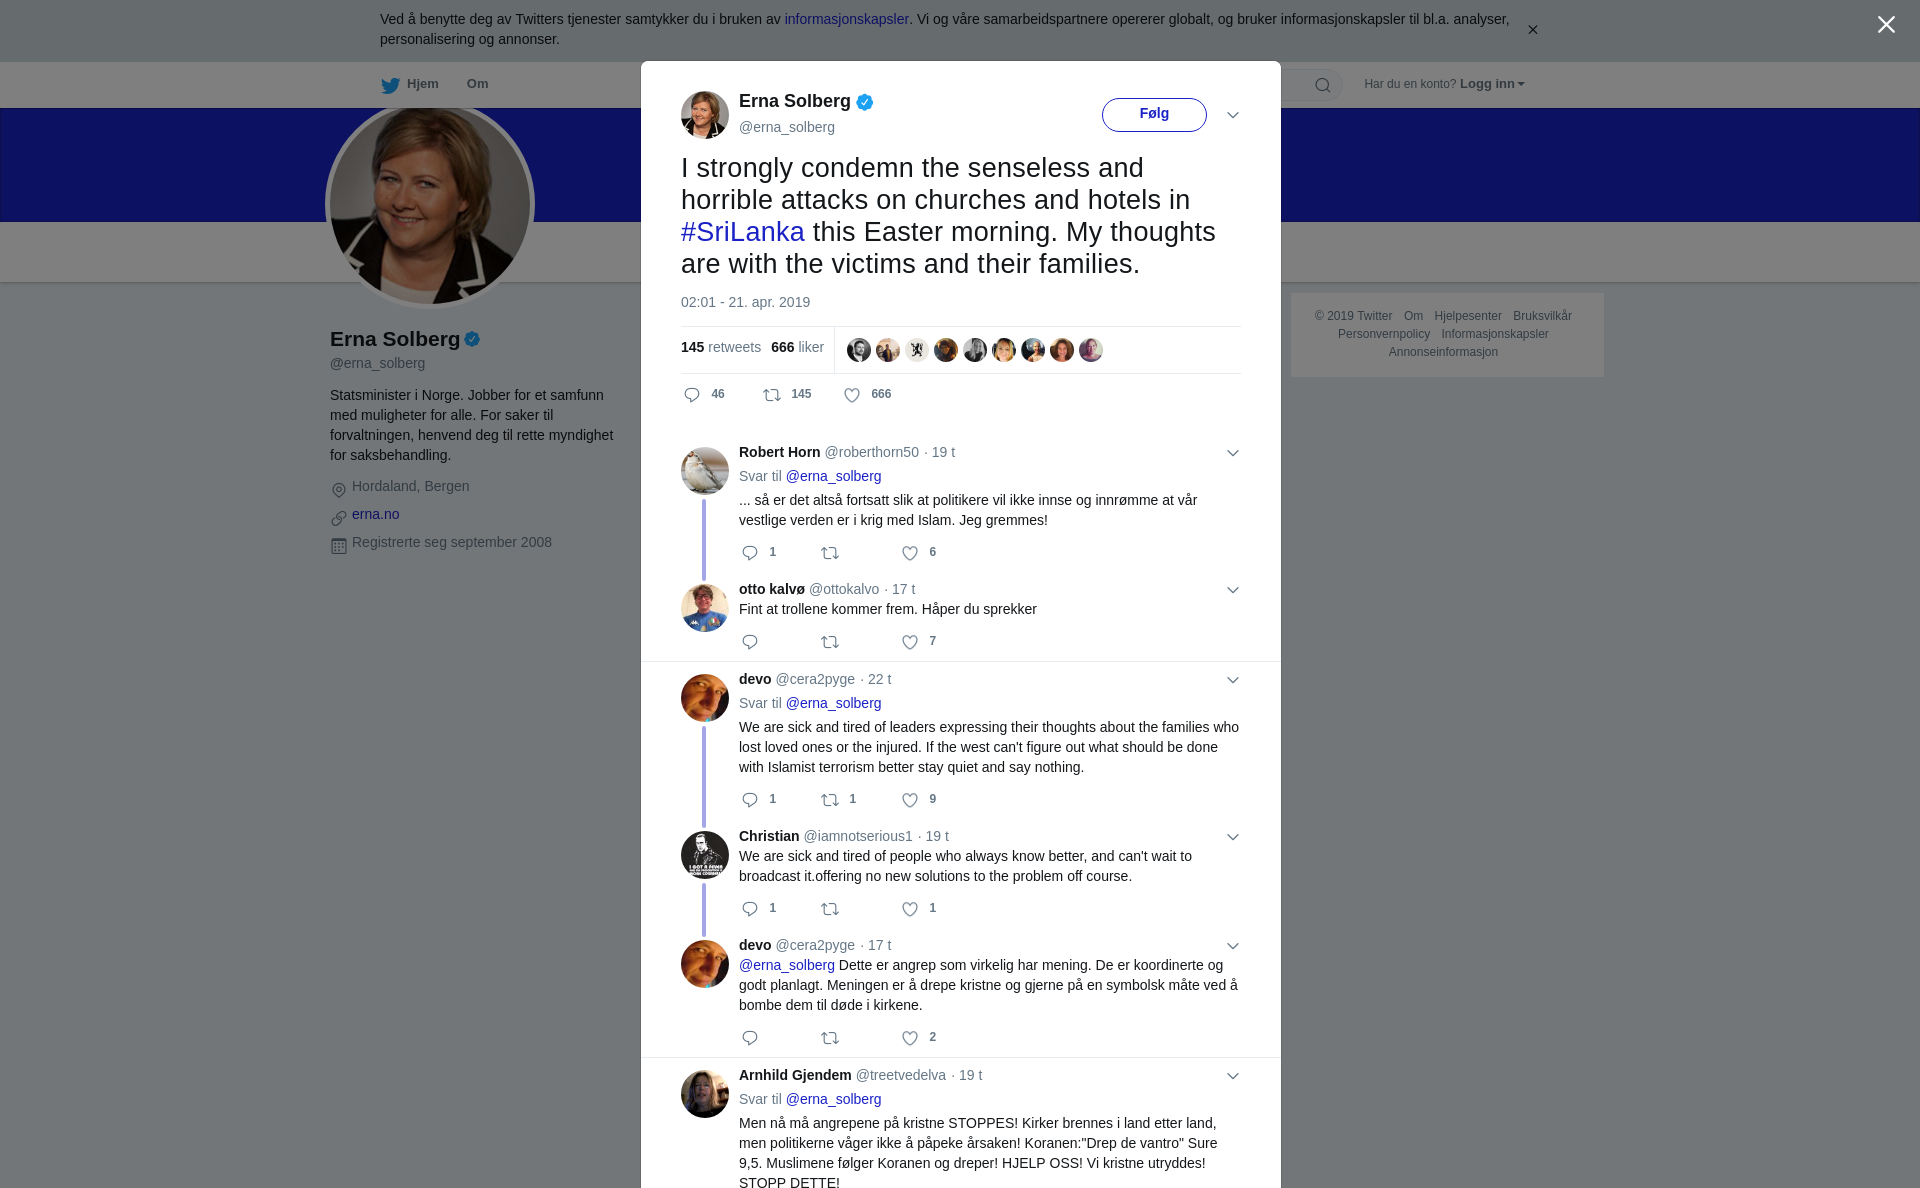The image size is (1920, 1188).
Task: Open the Logg inn dropdown
Action: coord(1492,84)
